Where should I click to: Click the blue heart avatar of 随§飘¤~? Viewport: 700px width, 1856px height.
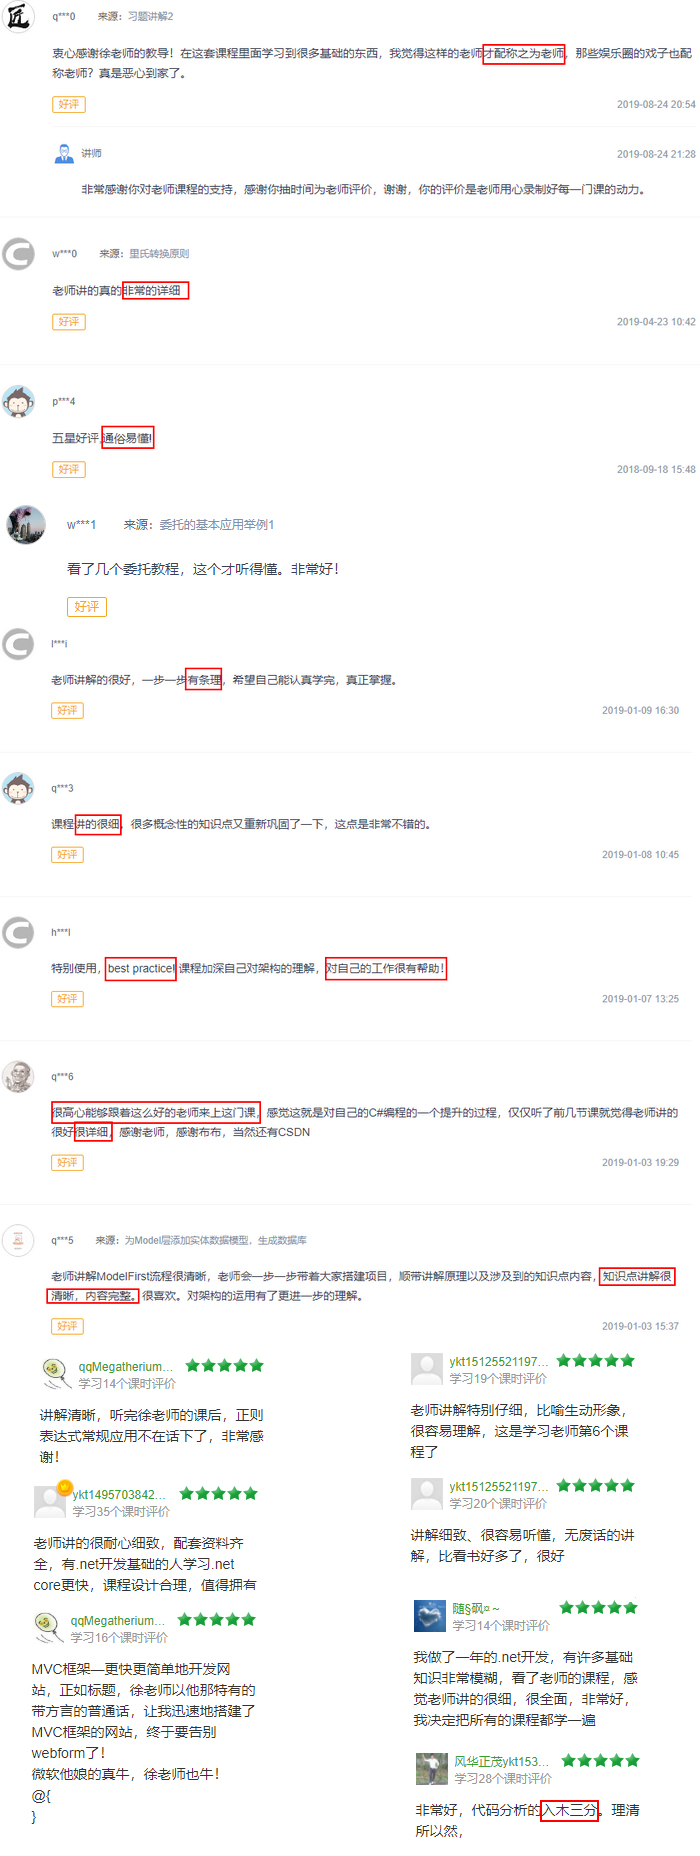[x=429, y=1616]
